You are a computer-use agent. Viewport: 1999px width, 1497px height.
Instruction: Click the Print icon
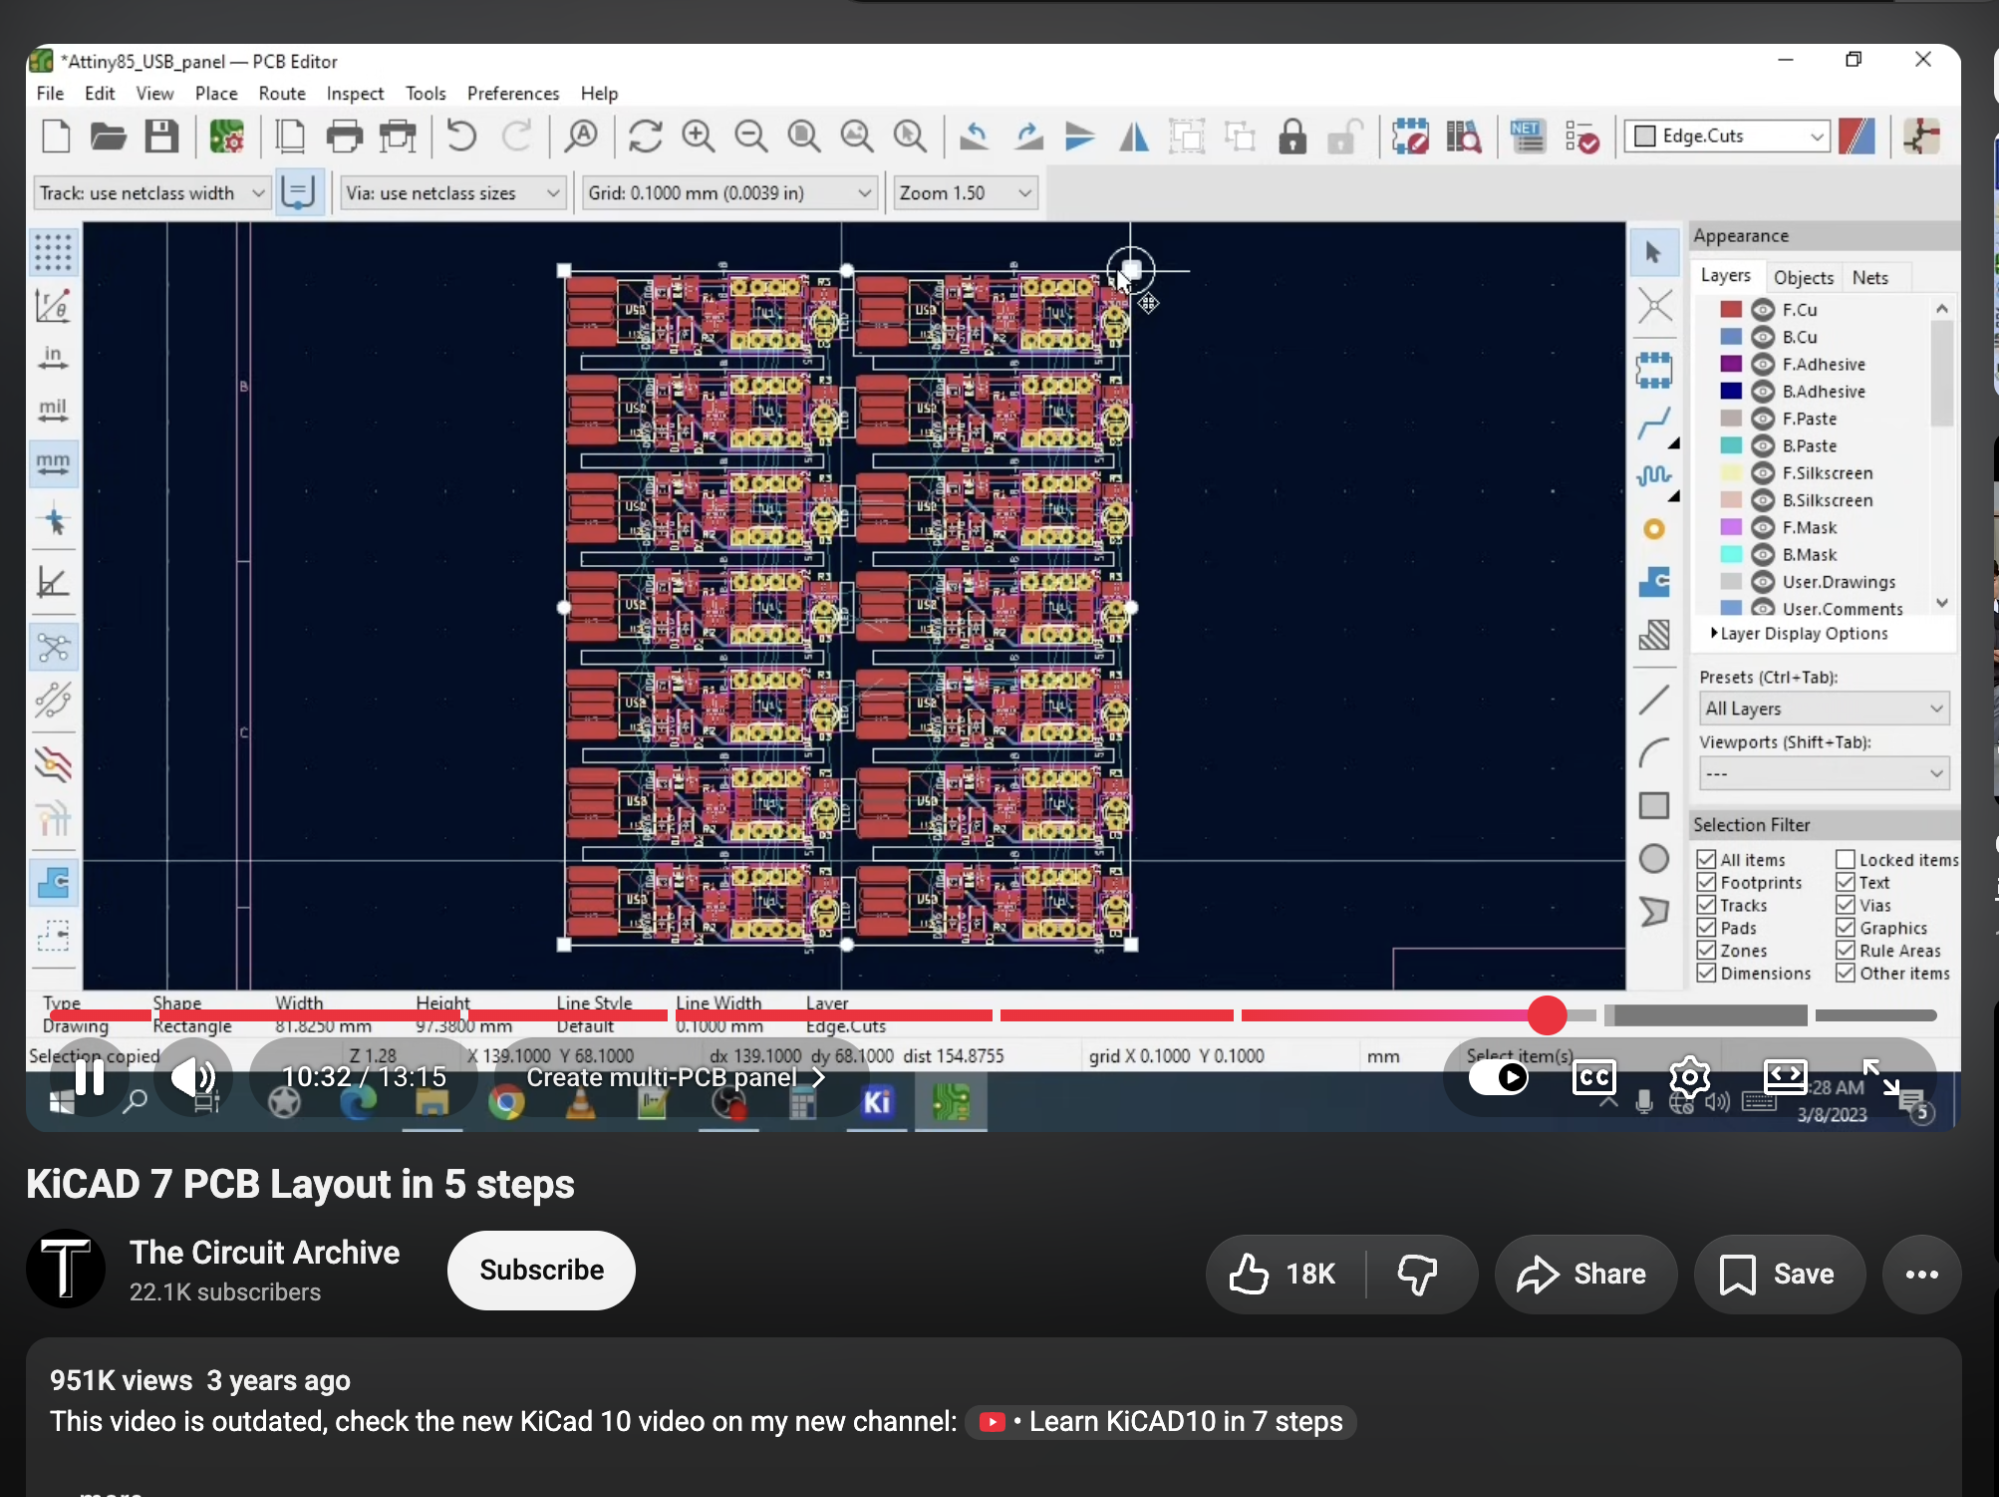(x=344, y=136)
